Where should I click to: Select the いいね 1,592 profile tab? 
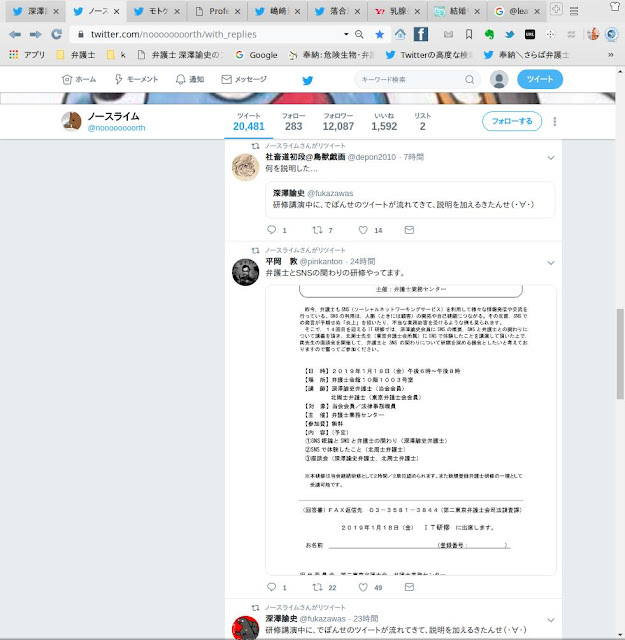(x=384, y=122)
